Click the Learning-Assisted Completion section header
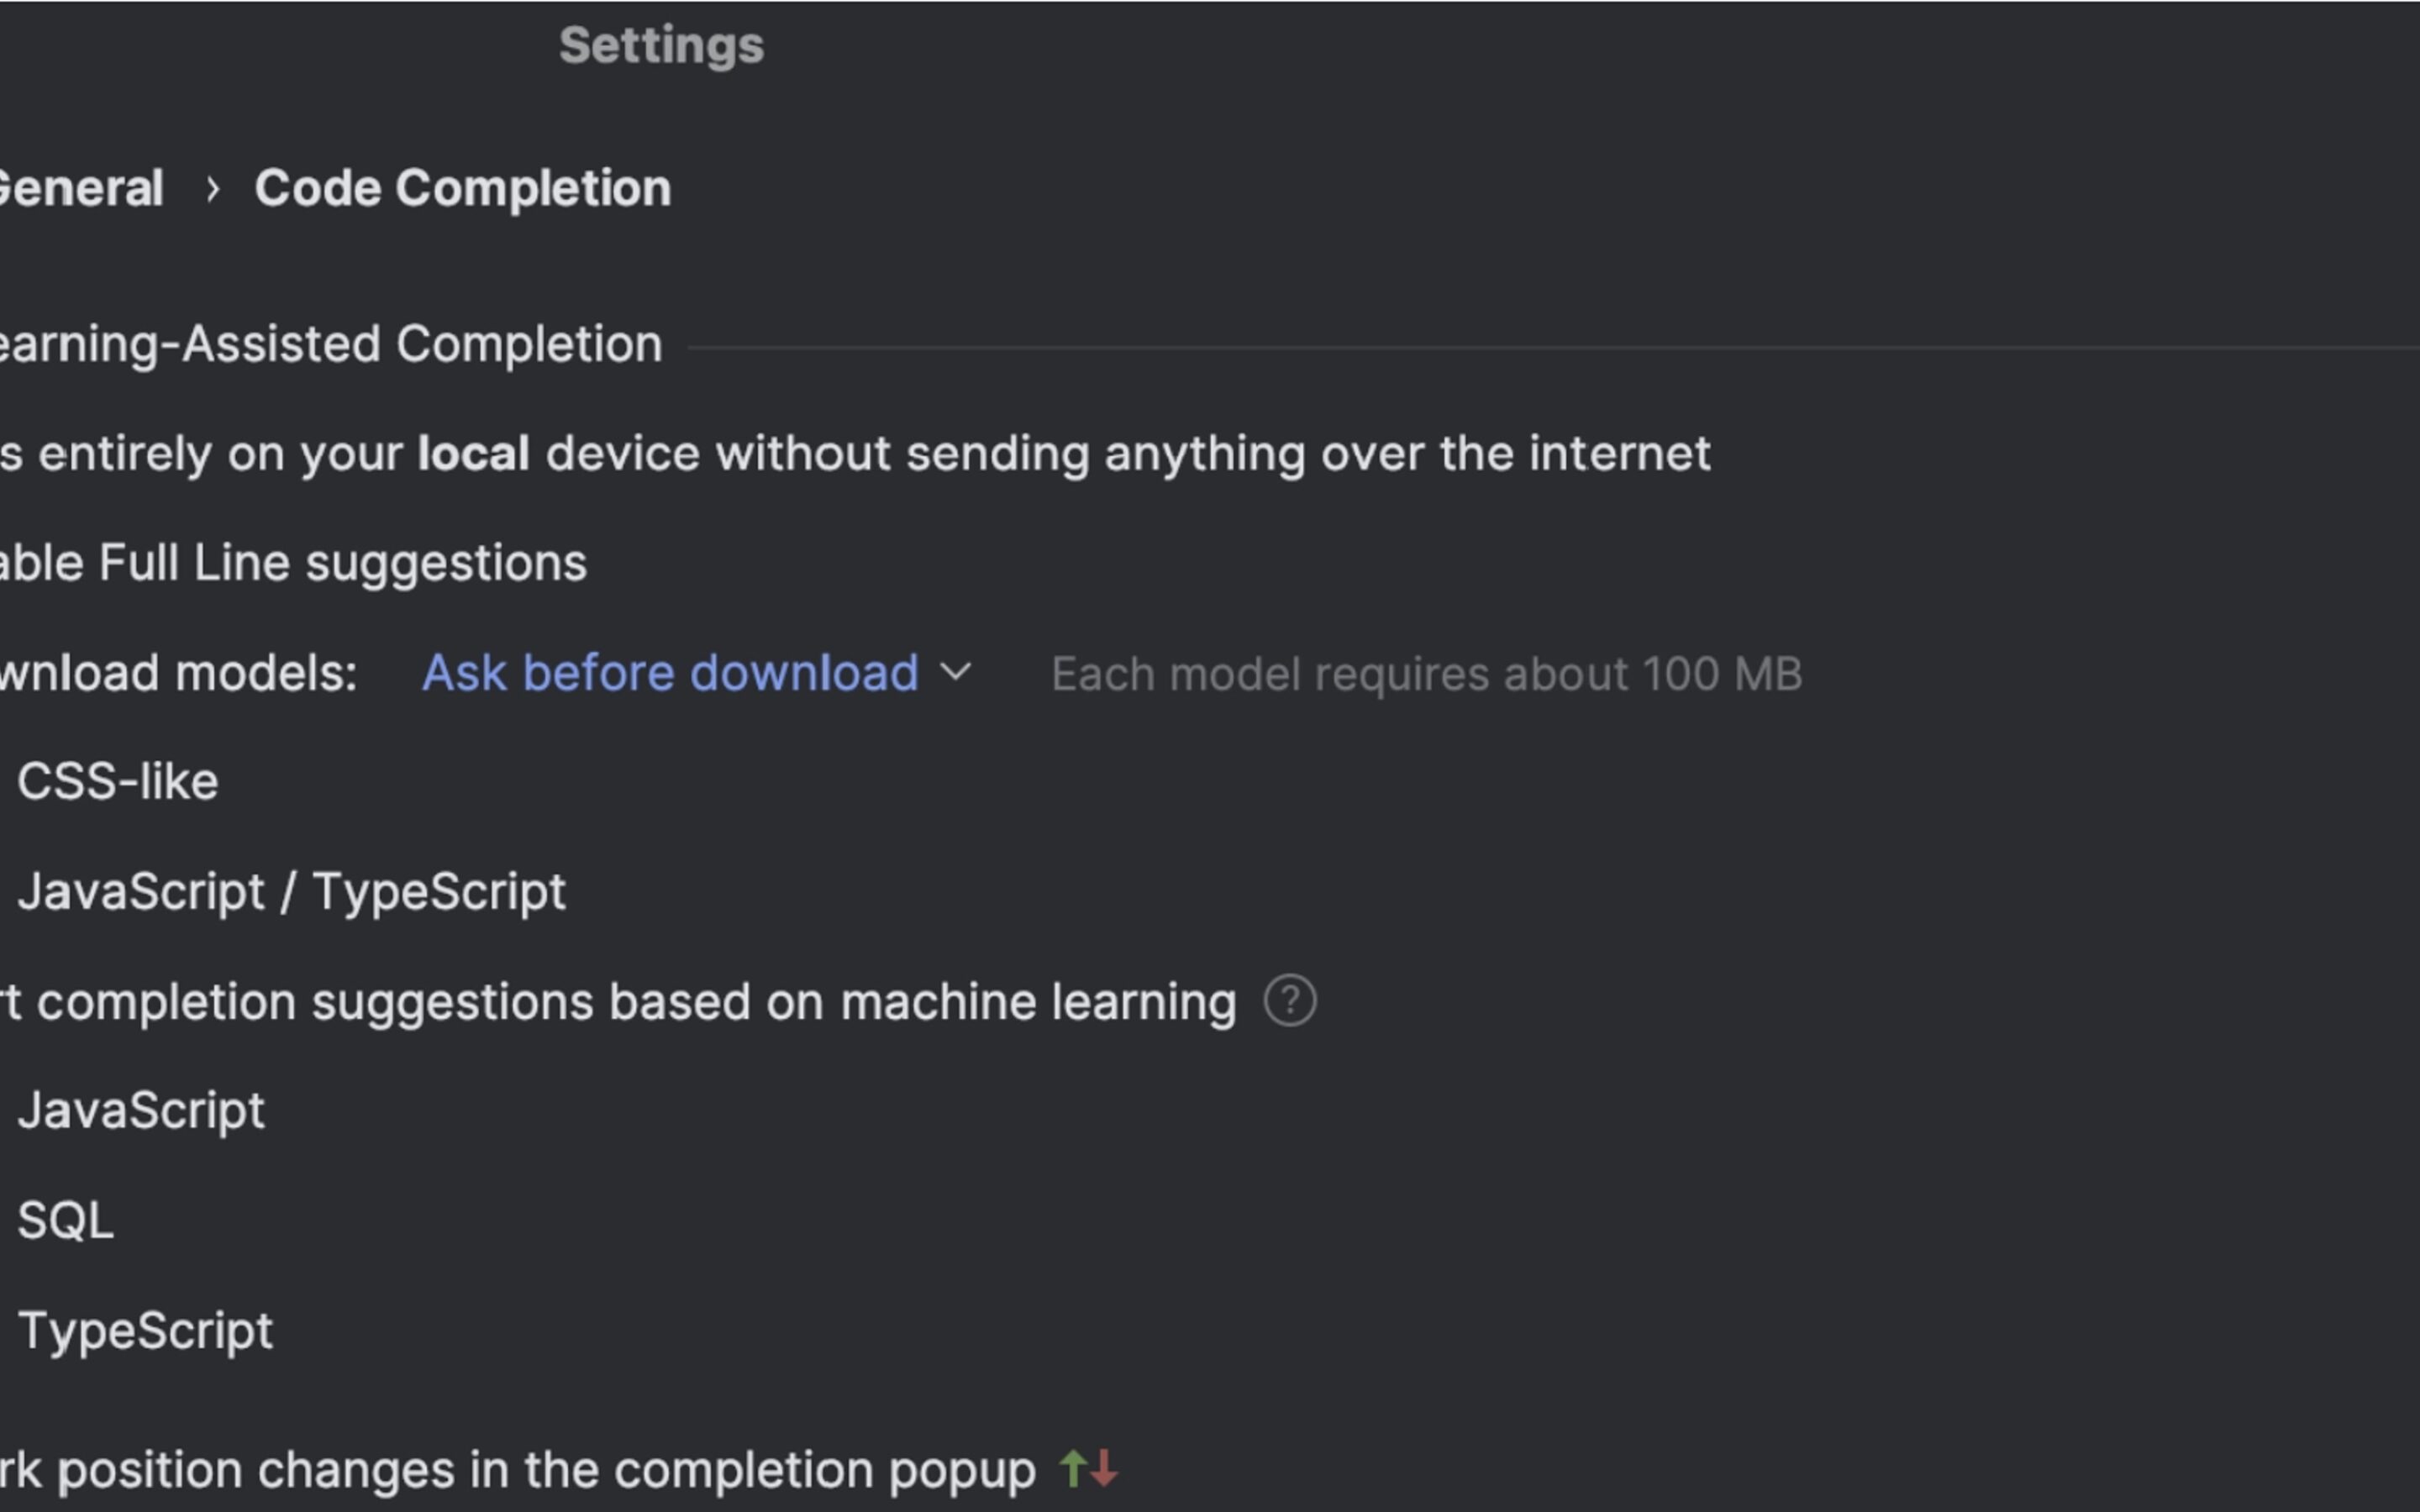Image resolution: width=2420 pixels, height=1512 pixels. click(x=330, y=345)
